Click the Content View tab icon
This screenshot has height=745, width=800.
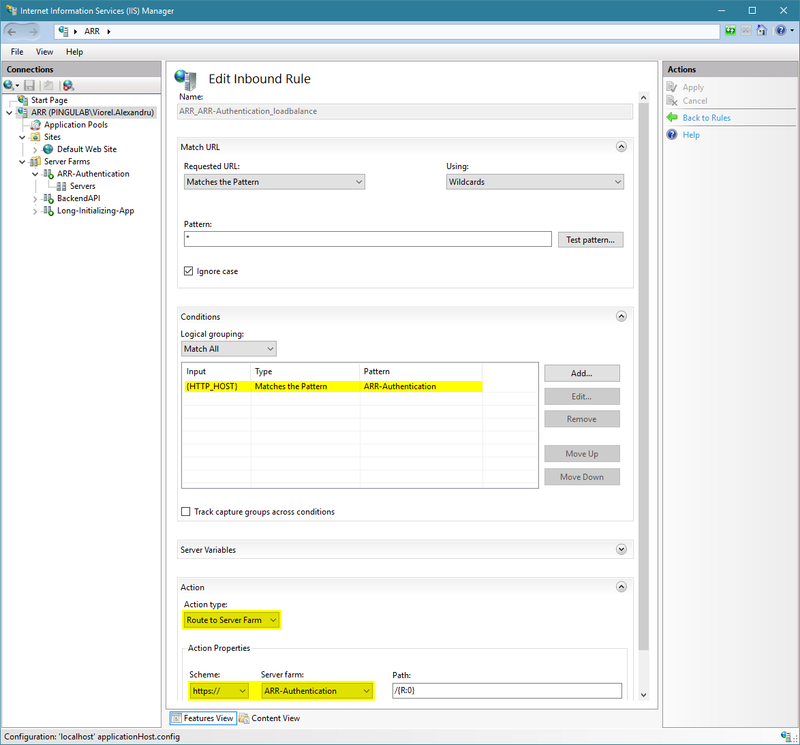pyautogui.click(x=244, y=718)
